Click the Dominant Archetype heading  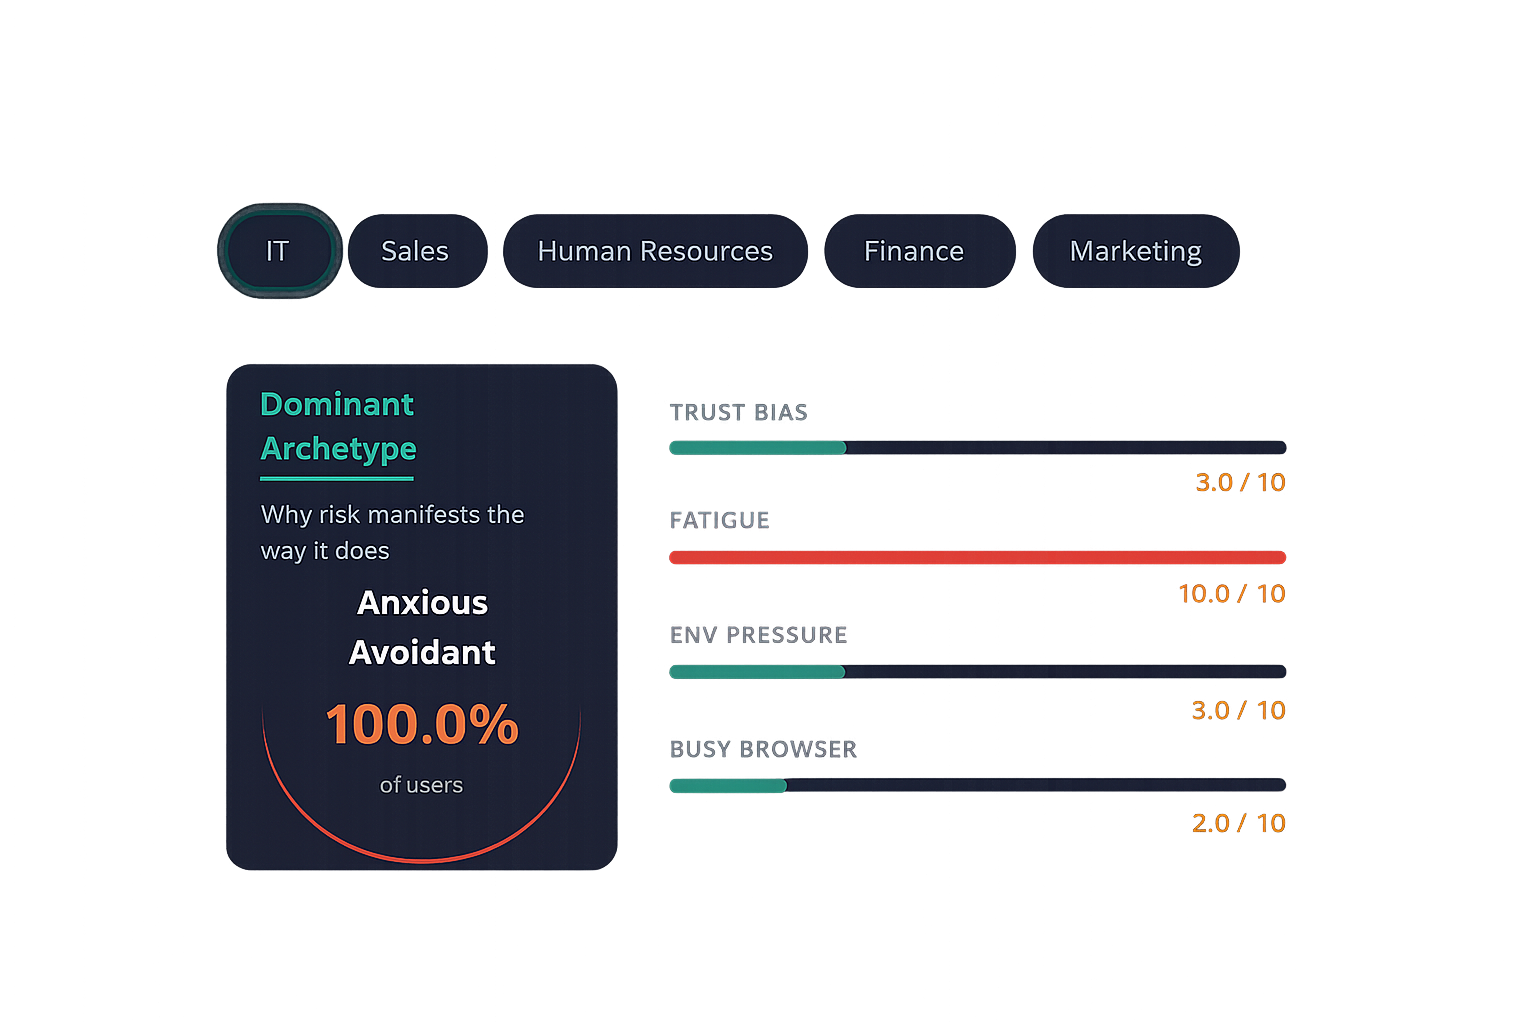[x=338, y=427]
